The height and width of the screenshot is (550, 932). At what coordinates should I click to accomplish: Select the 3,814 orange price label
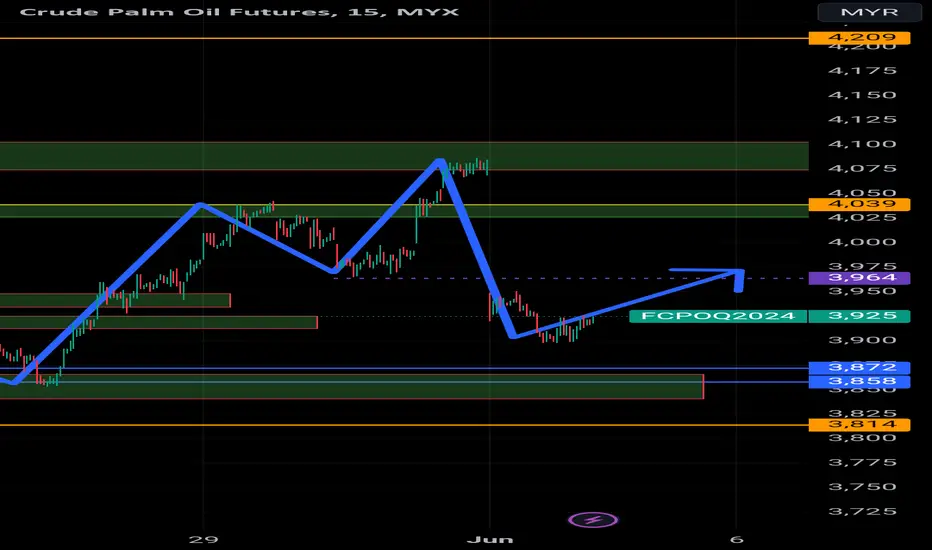tap(859, 425)
